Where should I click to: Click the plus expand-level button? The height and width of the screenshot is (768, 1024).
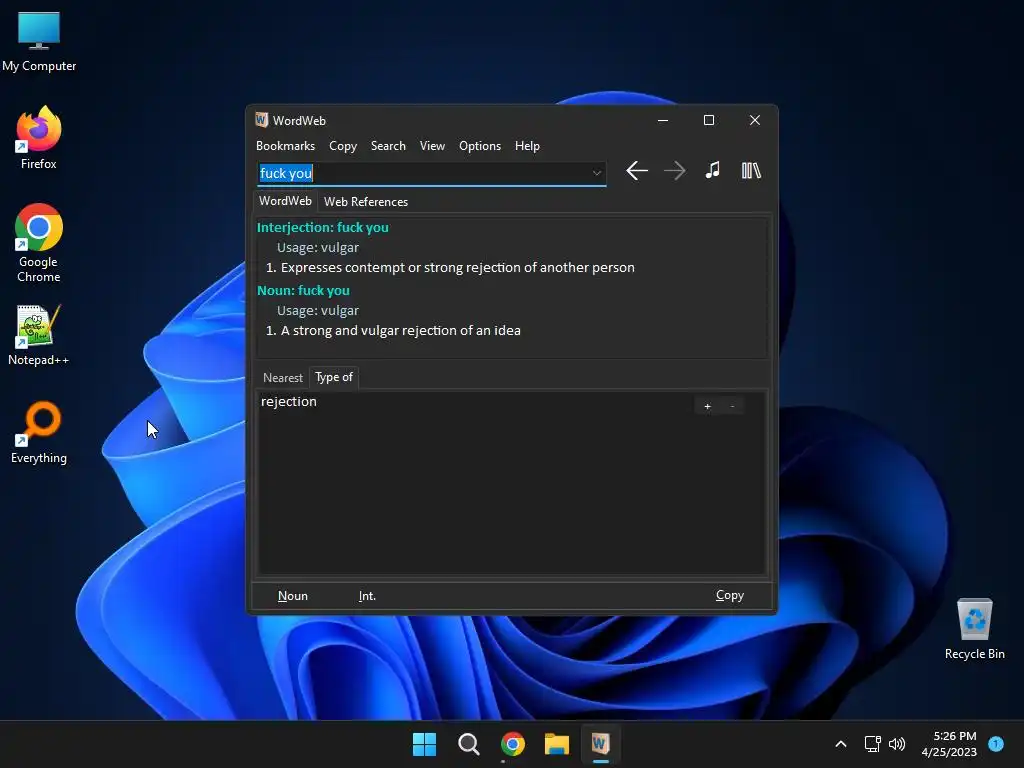coord(707,406)
